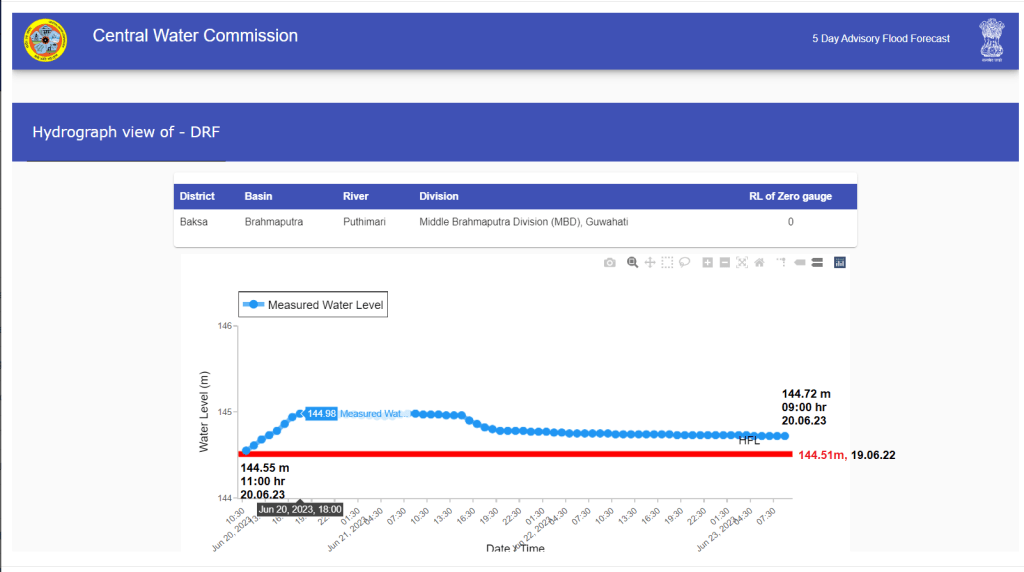
Task: Open the Plotly logo link
Action: click(x=840, y=263)
